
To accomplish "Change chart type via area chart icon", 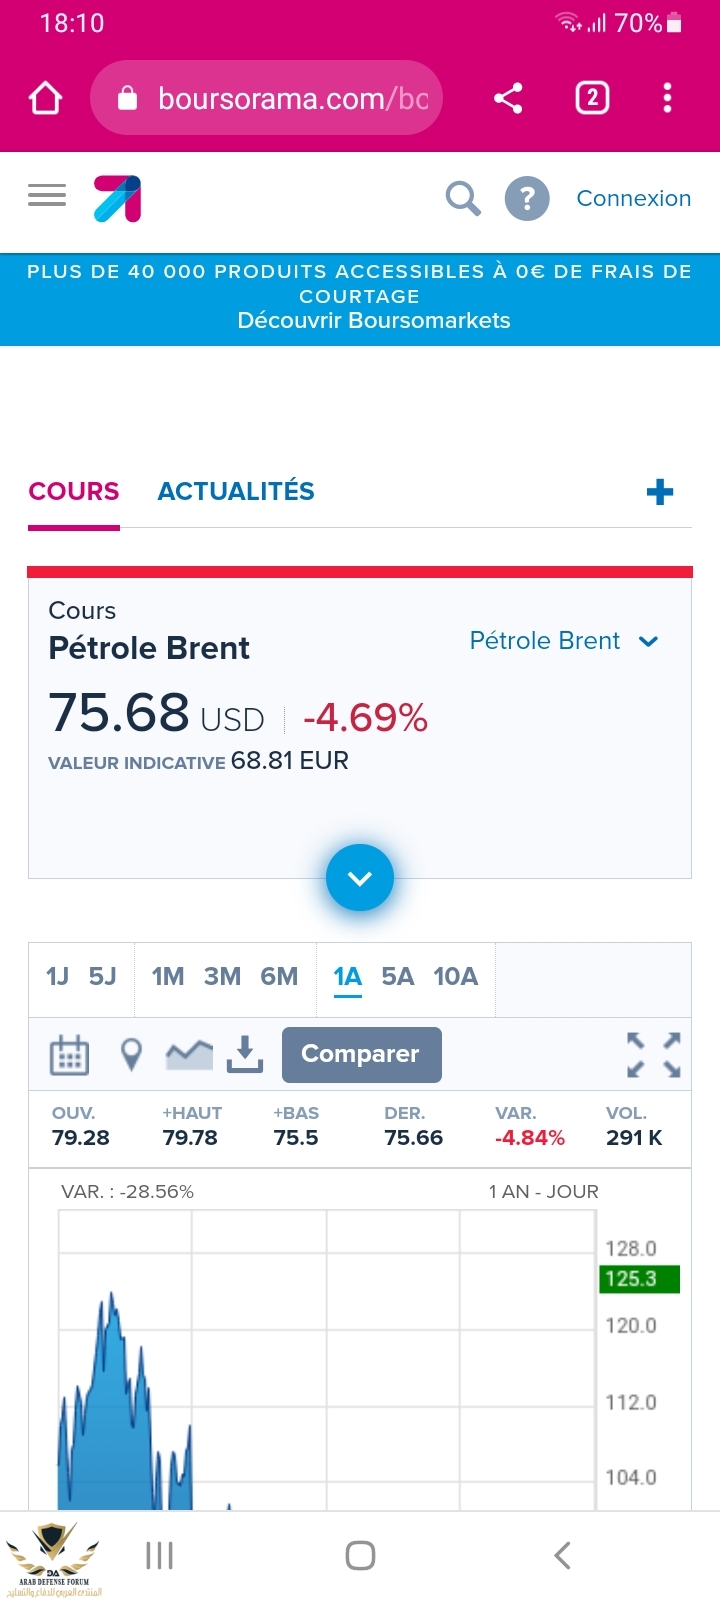I will [x=189, y=1054].
